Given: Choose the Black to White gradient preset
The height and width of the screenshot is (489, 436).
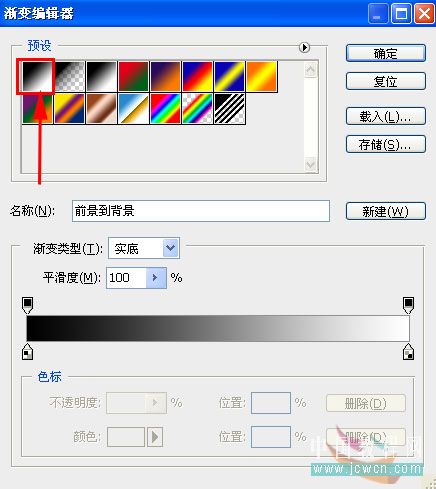Looking at the screenshot, I should pos(101,76).
